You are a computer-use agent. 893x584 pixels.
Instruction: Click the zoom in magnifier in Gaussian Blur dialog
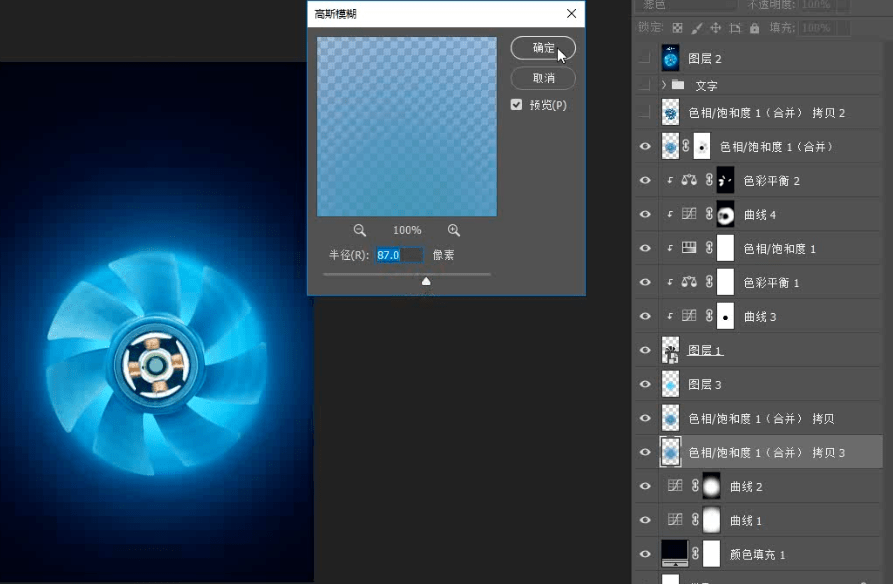coord(454,230)
